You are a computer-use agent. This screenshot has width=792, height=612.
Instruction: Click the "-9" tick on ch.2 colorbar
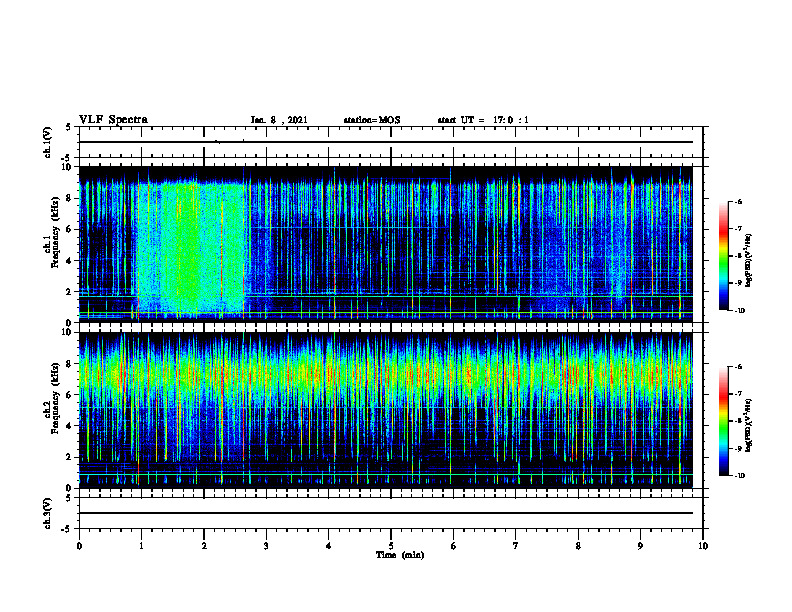[x=737, y=448]
